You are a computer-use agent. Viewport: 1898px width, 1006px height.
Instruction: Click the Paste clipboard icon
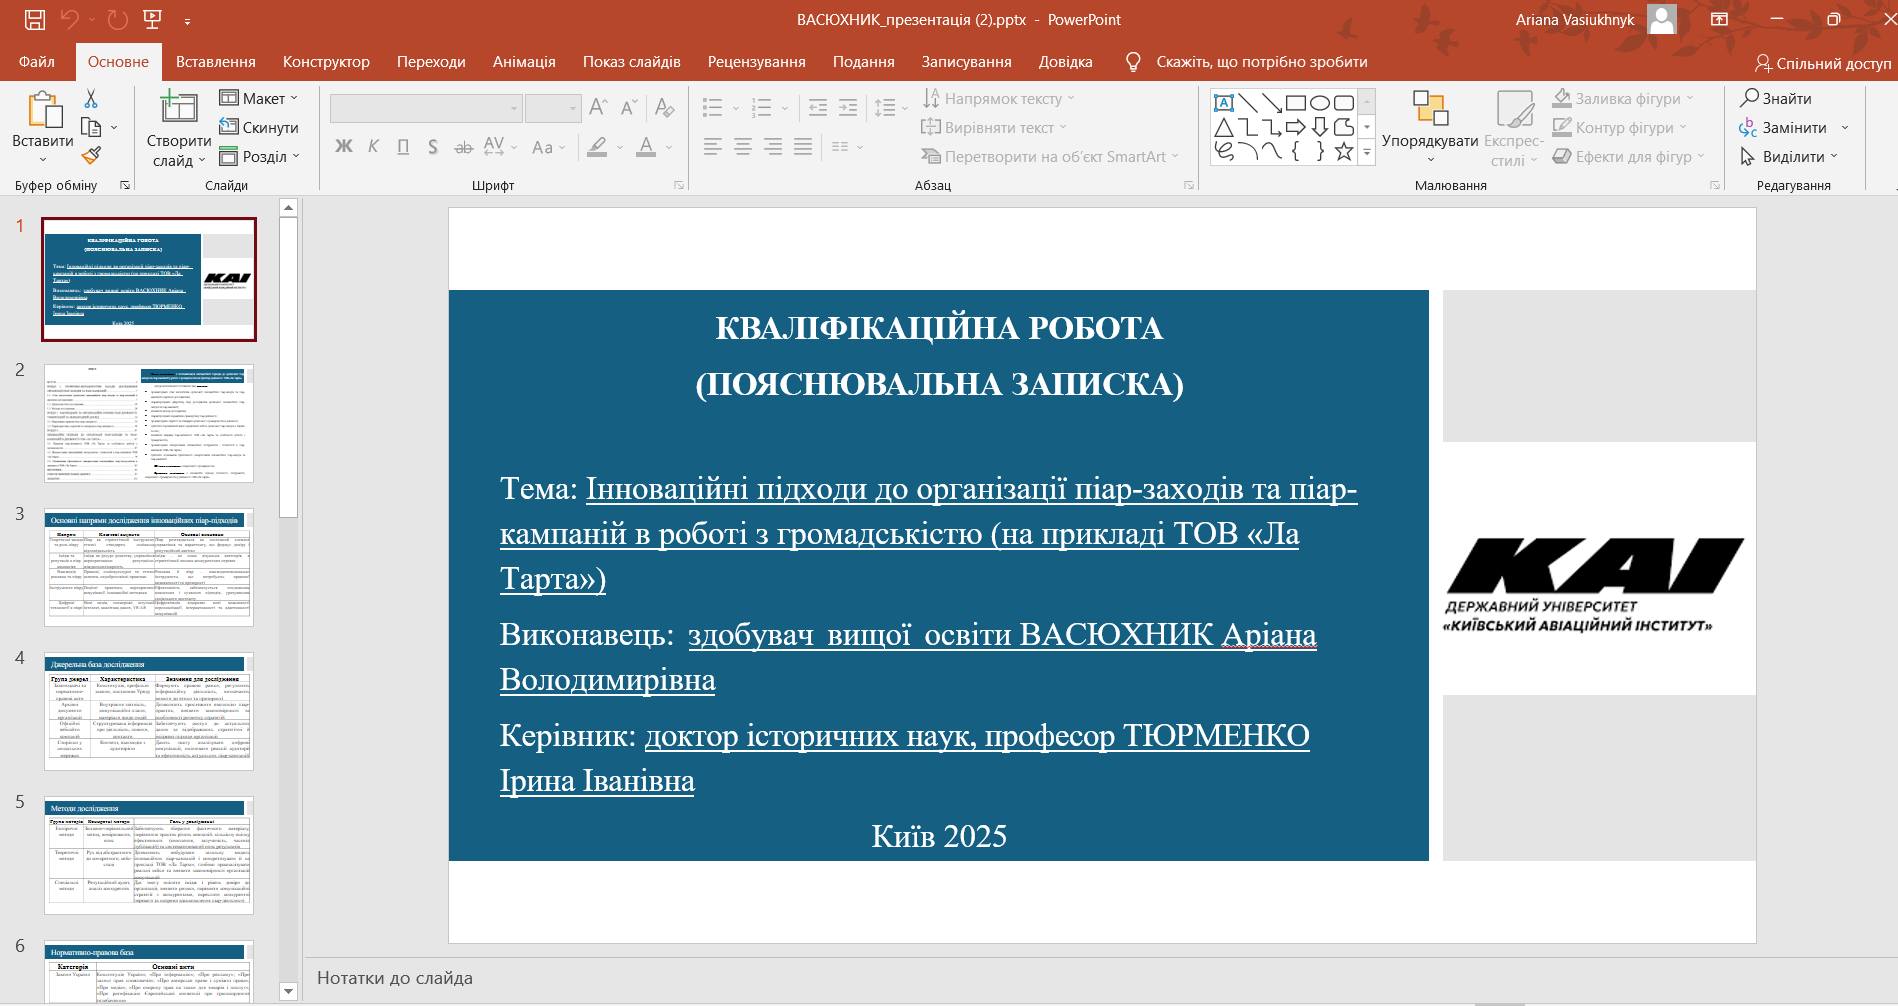(x=43, y=112)
